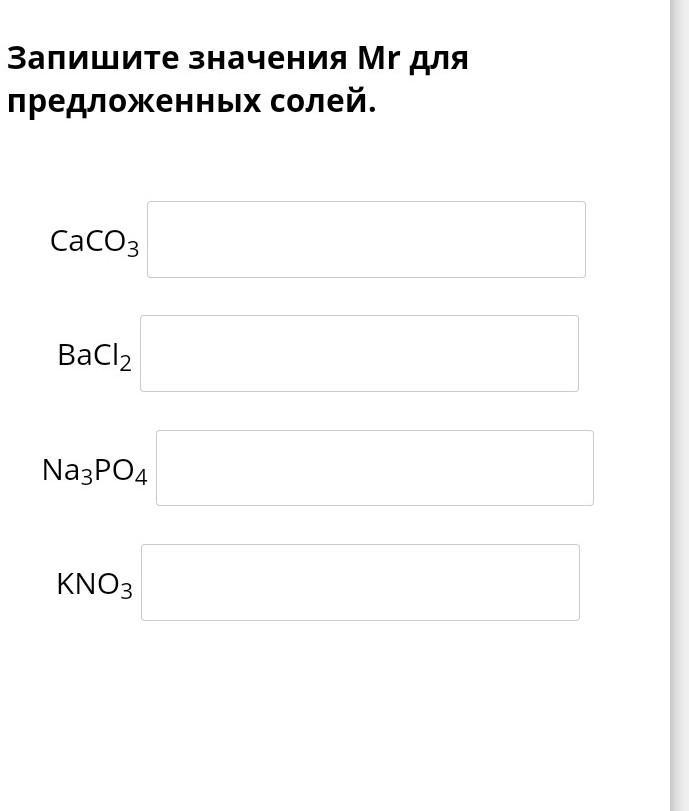
Task: Click the BaCl2 formula label
Action: [x=94, y=356]
